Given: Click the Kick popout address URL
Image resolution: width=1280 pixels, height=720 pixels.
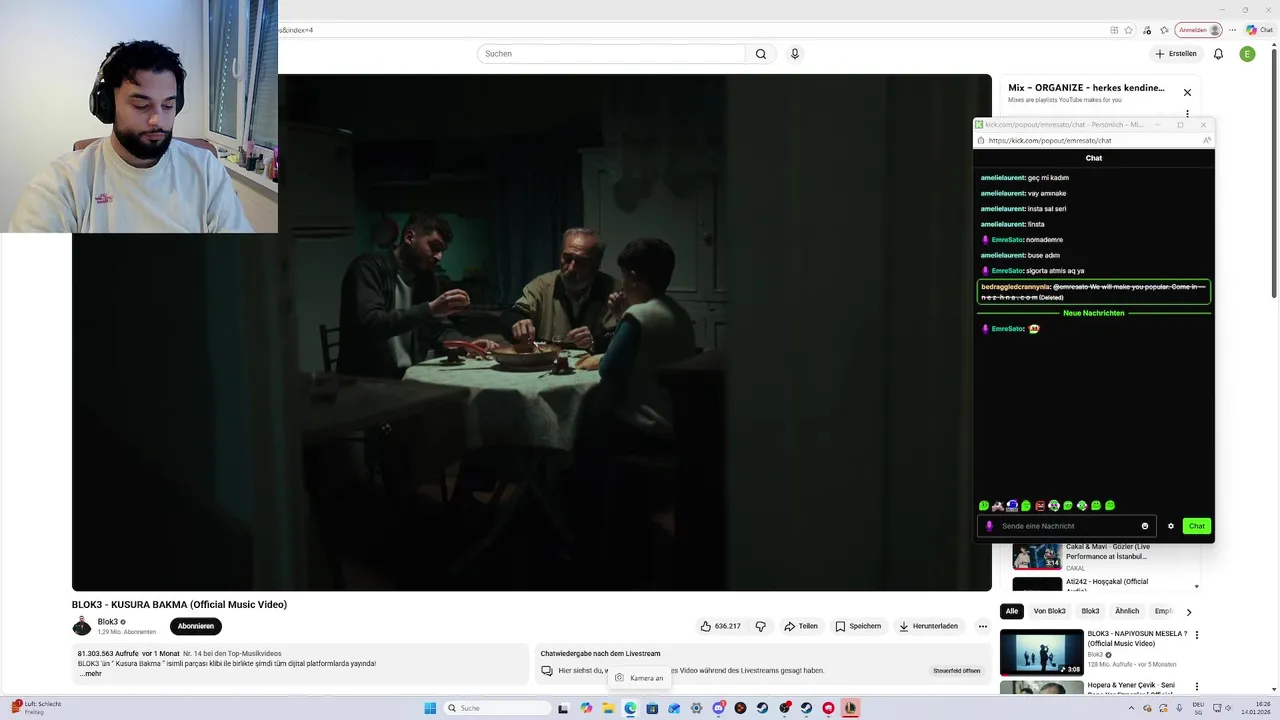Looking at the screenshot, I should point(1050,141).
